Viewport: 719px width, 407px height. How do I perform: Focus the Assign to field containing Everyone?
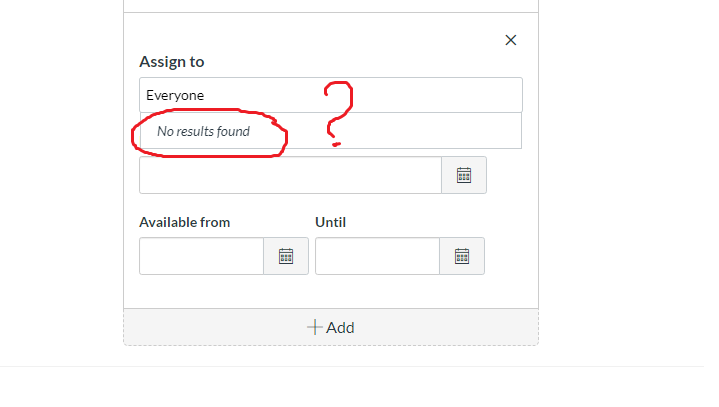(x=330, y=95)
